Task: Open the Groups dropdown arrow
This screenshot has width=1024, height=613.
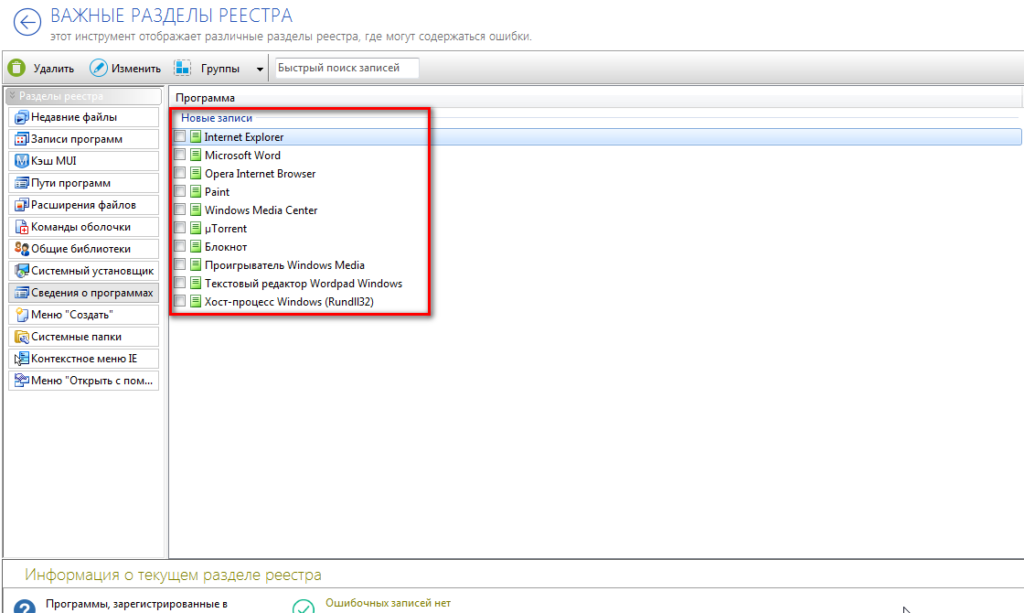Action: coord(259,69)
